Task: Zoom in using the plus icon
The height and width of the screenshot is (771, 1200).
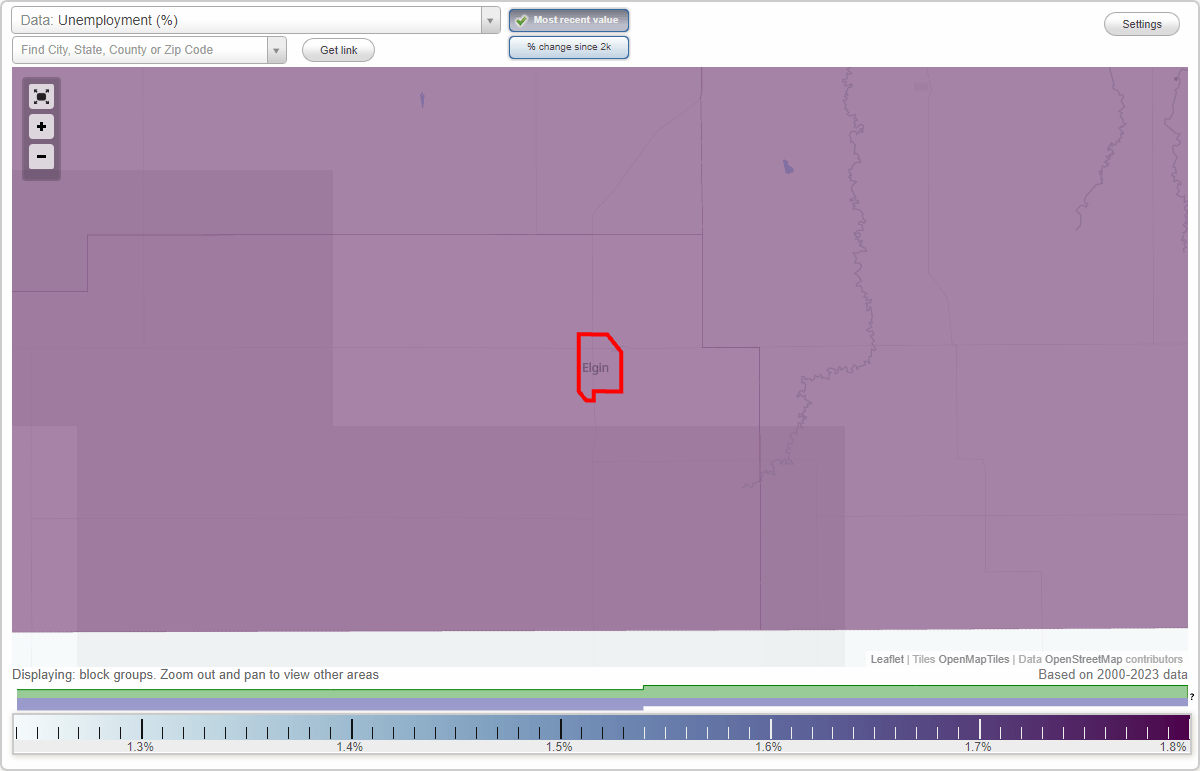Action: coord(41,126)
